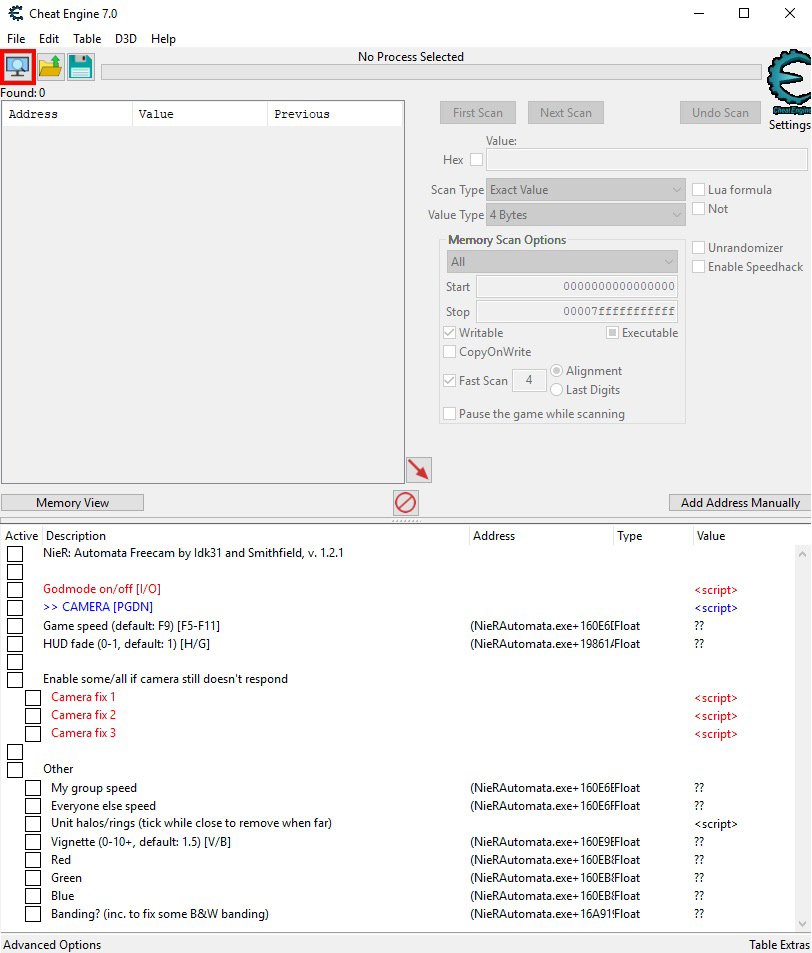Enable the Unrandomizer checkbox

pos(698,247)
